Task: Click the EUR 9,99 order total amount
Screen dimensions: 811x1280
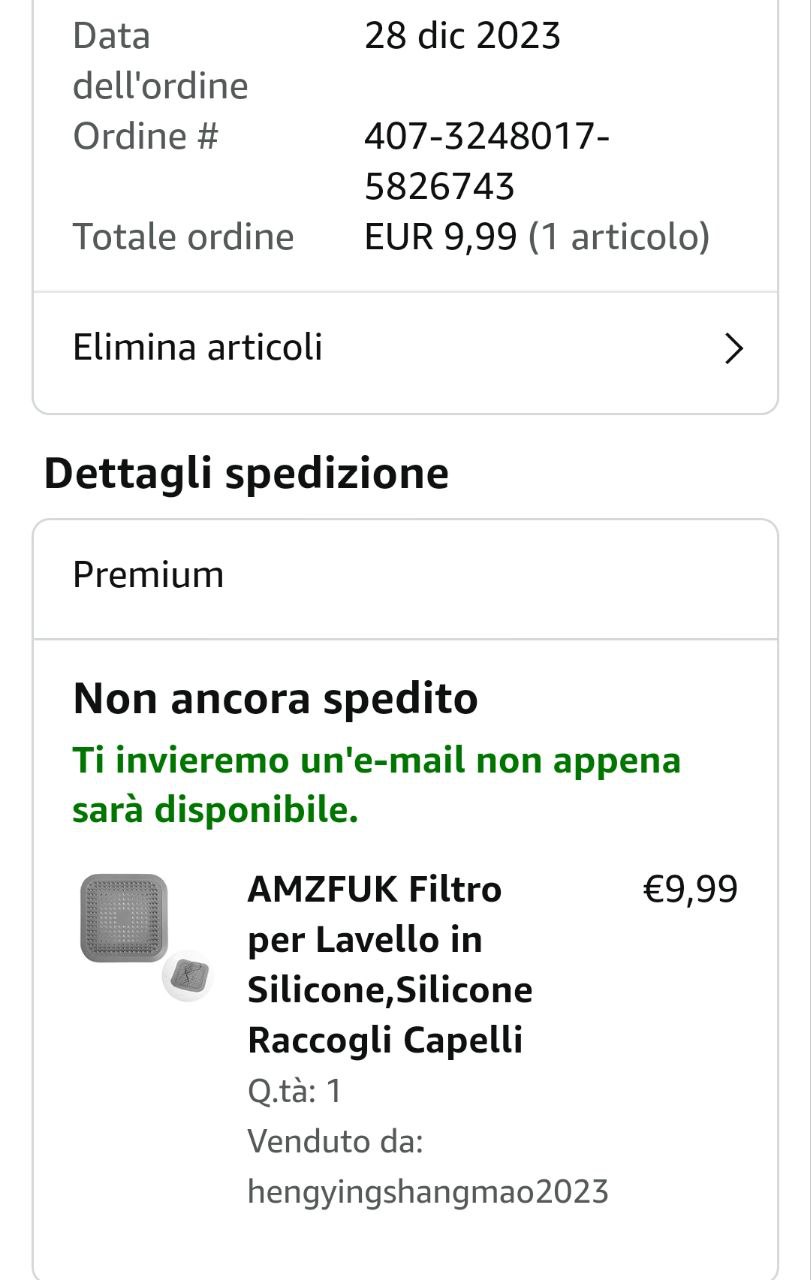Action: [441, 237]
